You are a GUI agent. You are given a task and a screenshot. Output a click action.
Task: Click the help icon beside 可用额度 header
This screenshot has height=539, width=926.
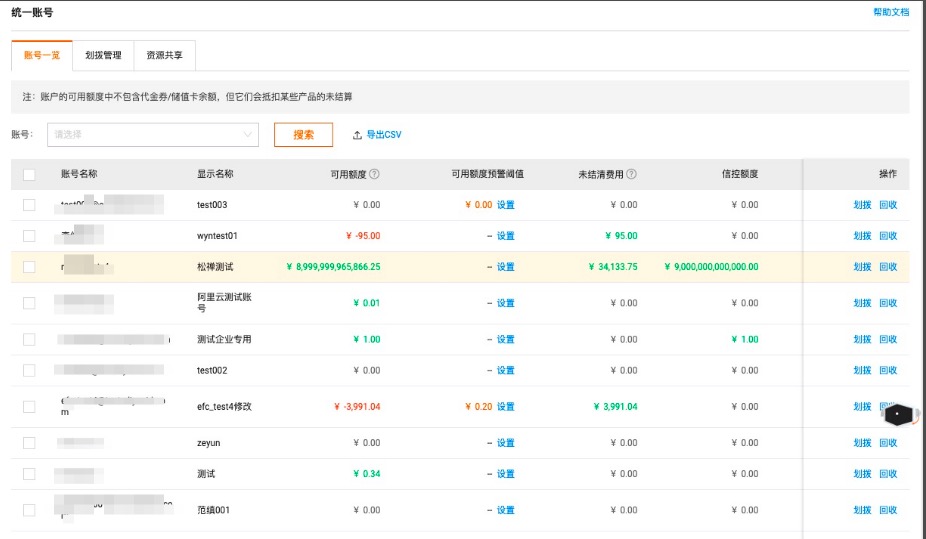tap(374, 174)
